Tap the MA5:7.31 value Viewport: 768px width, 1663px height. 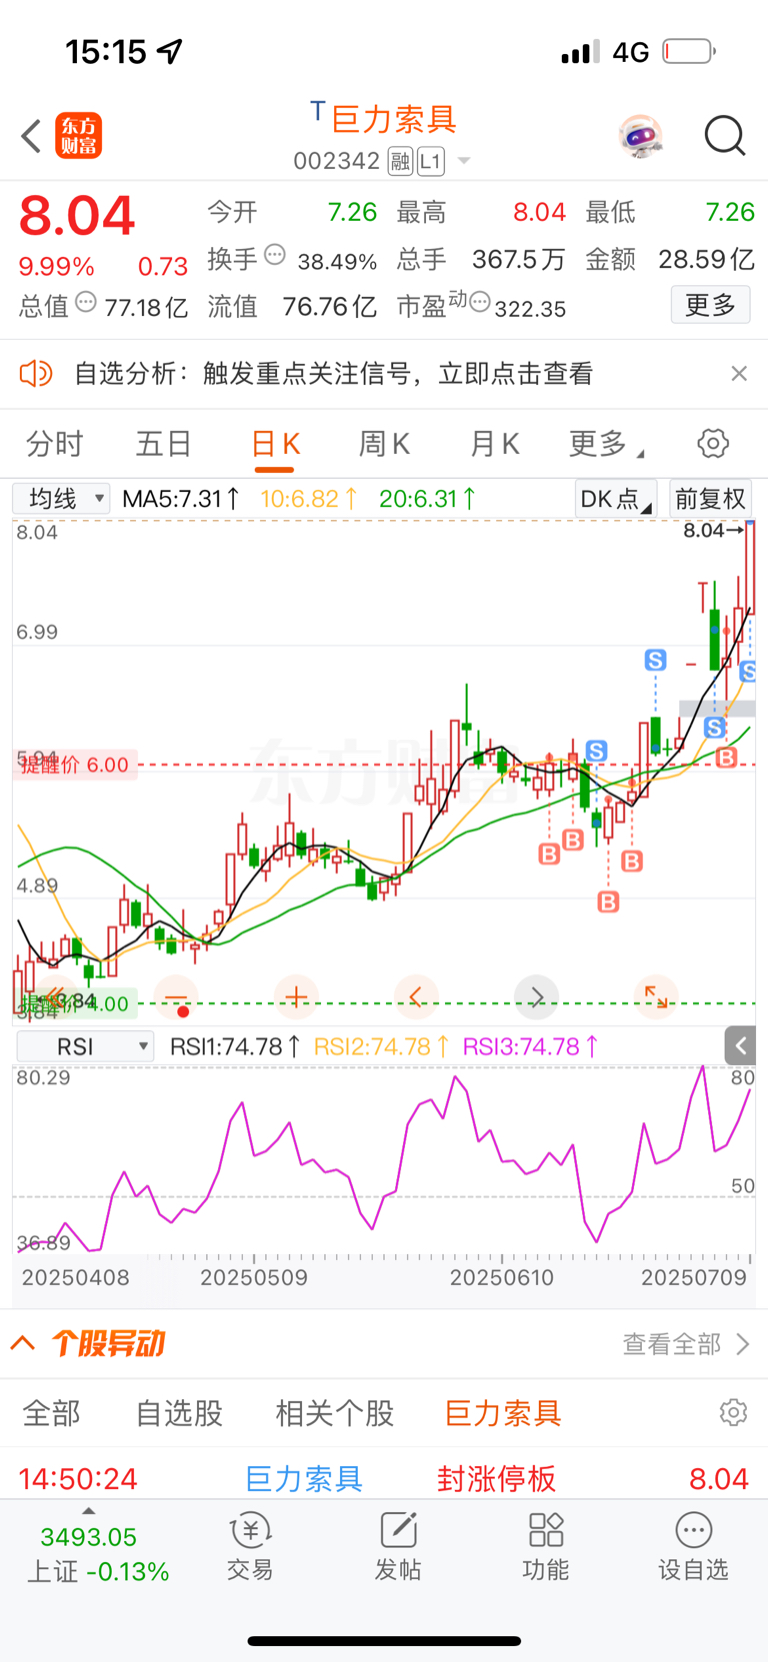(x=181, y=498)
